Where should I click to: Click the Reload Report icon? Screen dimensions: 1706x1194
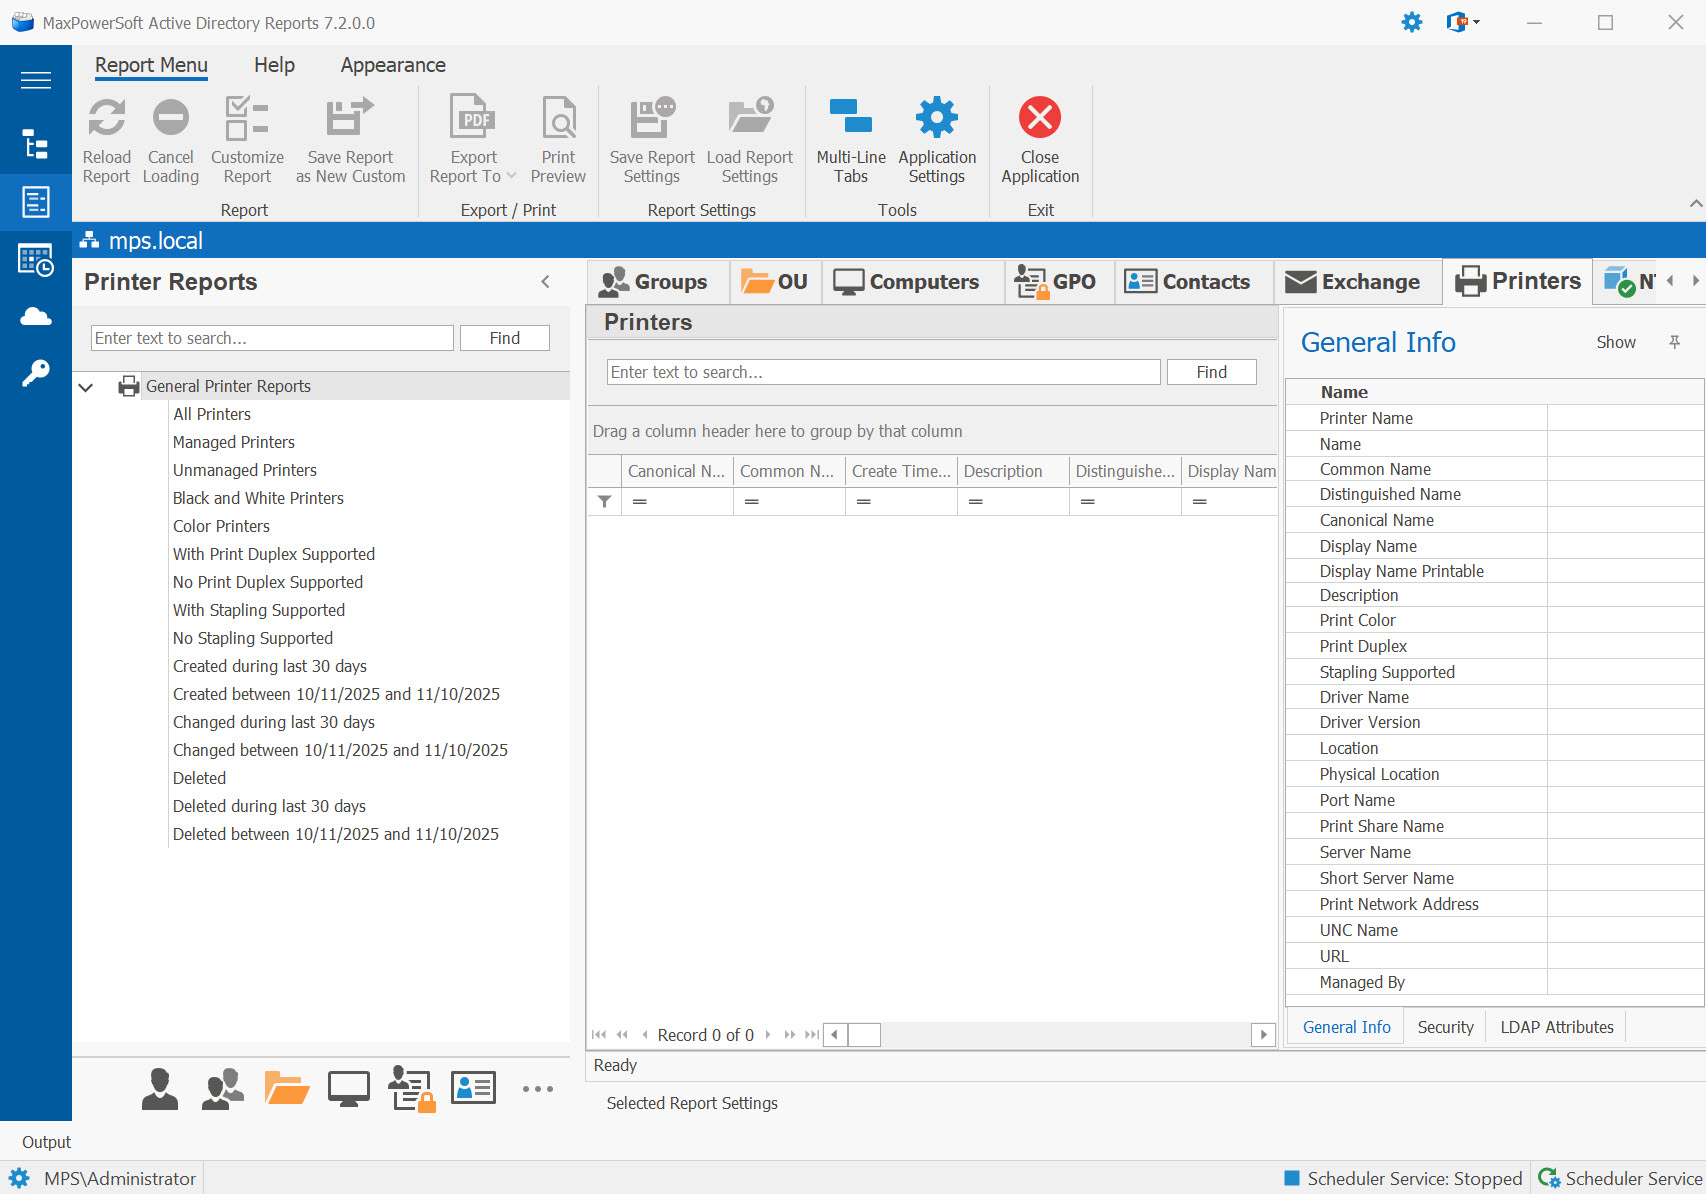coord(106,119)
